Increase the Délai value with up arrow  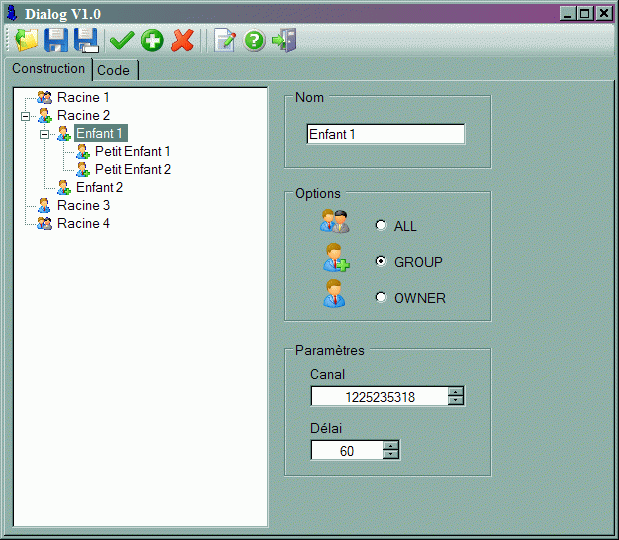click(390, 446)
